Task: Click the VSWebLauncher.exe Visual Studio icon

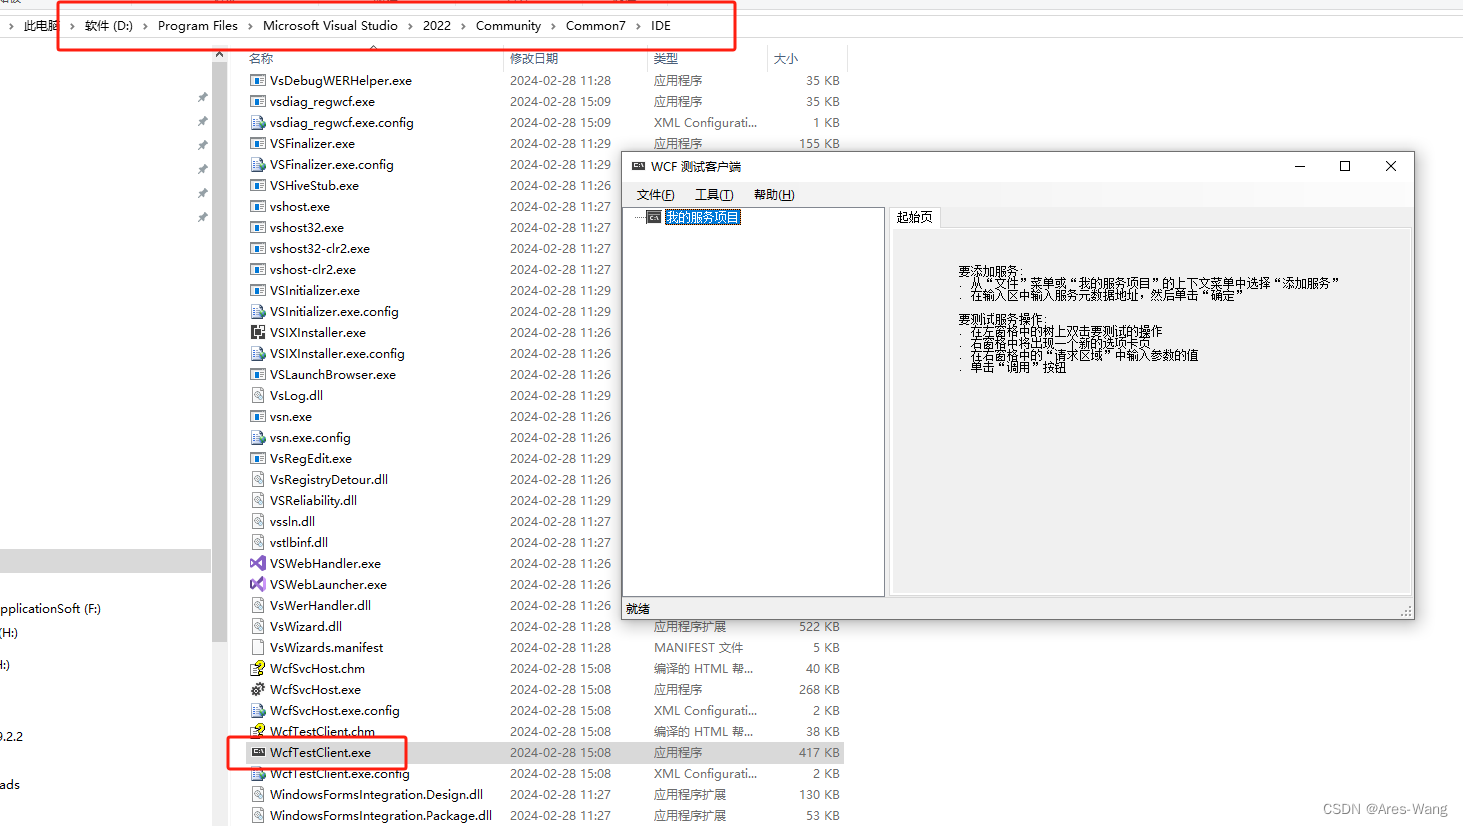Action: [x=258, y=584]
